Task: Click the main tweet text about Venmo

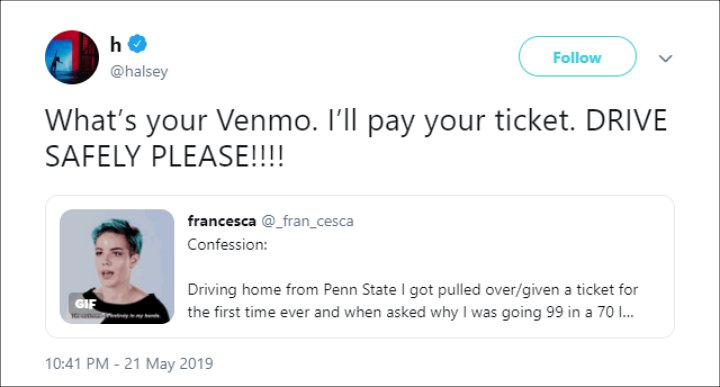Action: point(356,139)
